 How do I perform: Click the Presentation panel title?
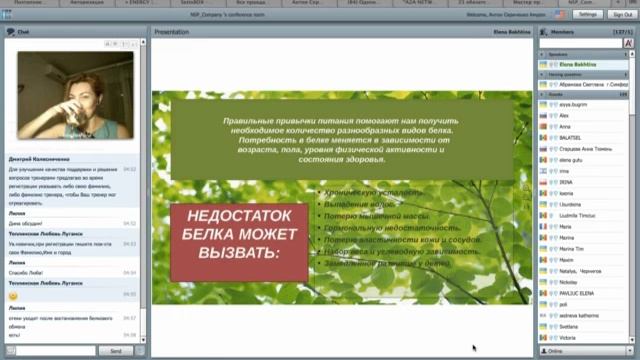coord(171,32)
